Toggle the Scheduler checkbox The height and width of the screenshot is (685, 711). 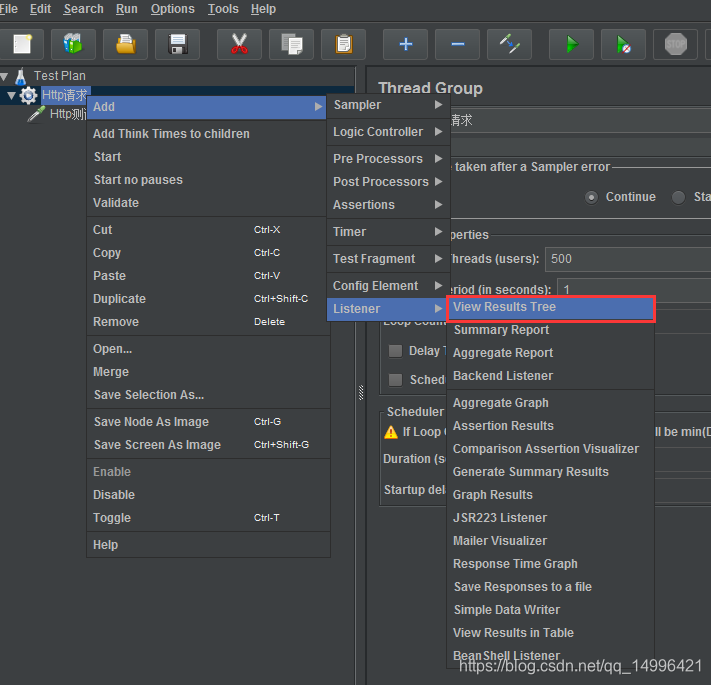pyautogui.click(x=395, y=379)
